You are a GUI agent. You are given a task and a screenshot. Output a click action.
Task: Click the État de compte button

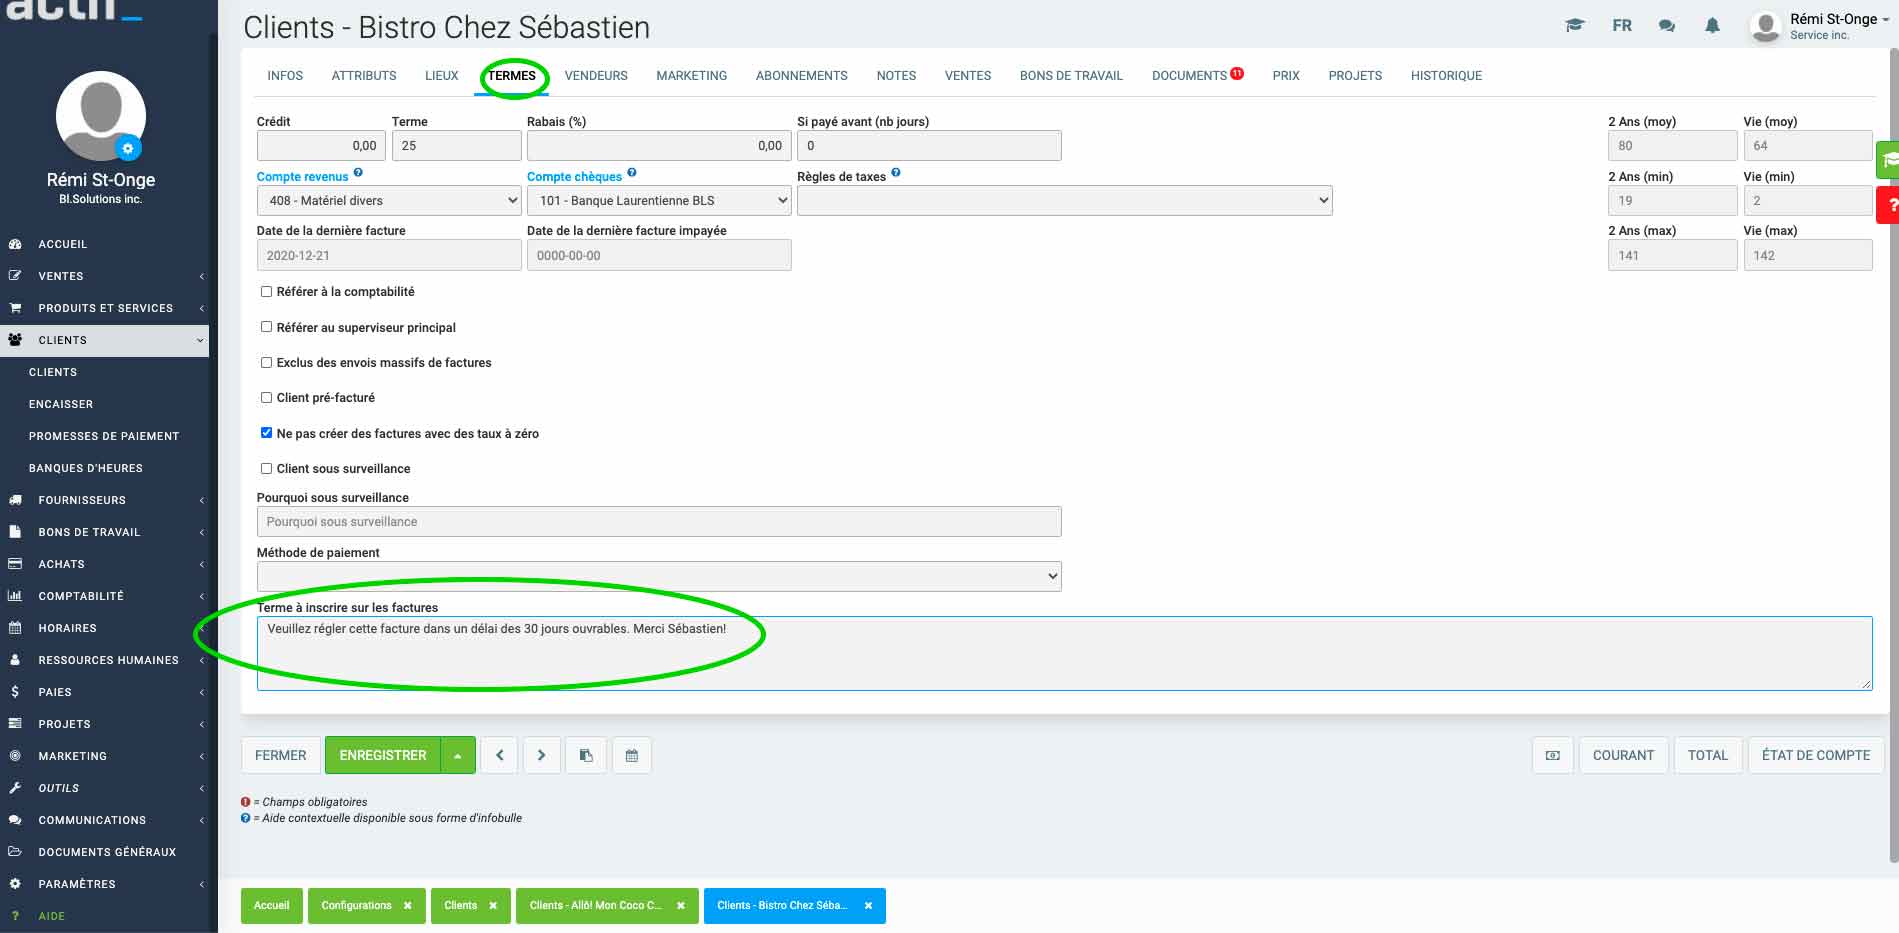point(1815,755)
